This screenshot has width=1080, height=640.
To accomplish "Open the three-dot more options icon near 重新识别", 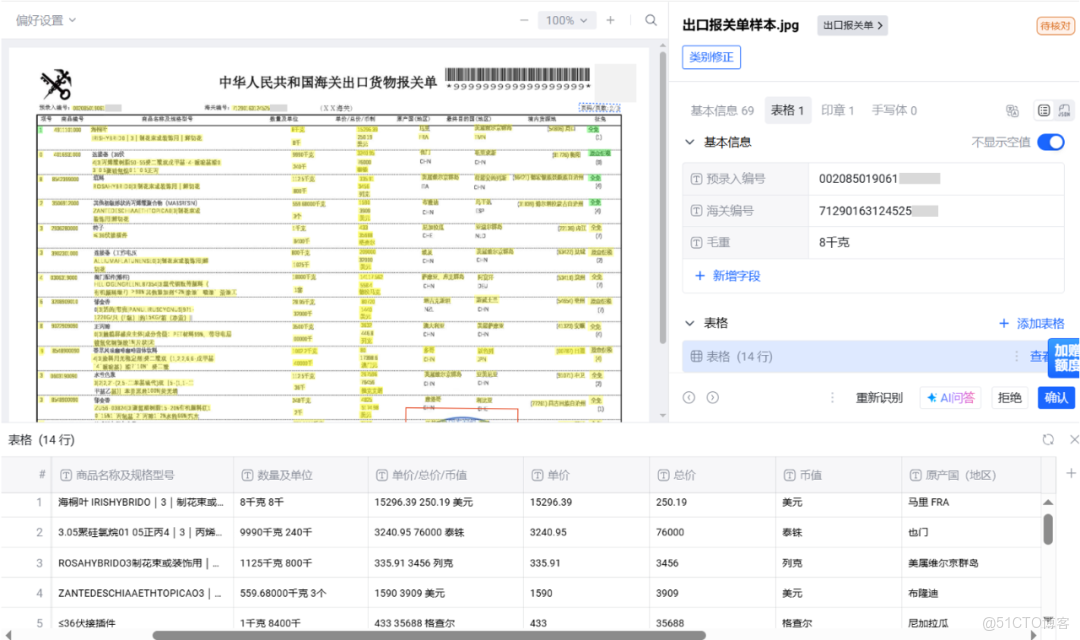I will pos(833,397).
